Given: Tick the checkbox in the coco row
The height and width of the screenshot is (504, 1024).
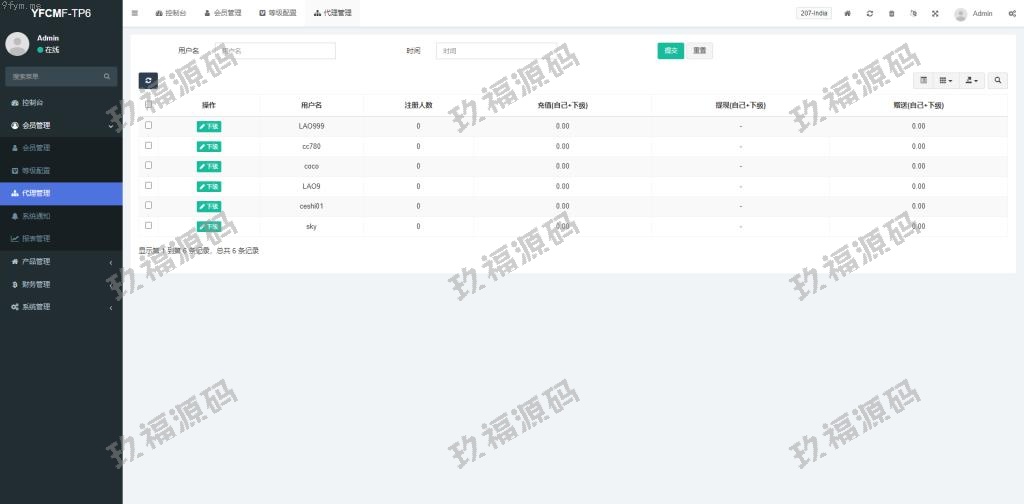Looking at the screenshot, I should [x=149, y=165].
